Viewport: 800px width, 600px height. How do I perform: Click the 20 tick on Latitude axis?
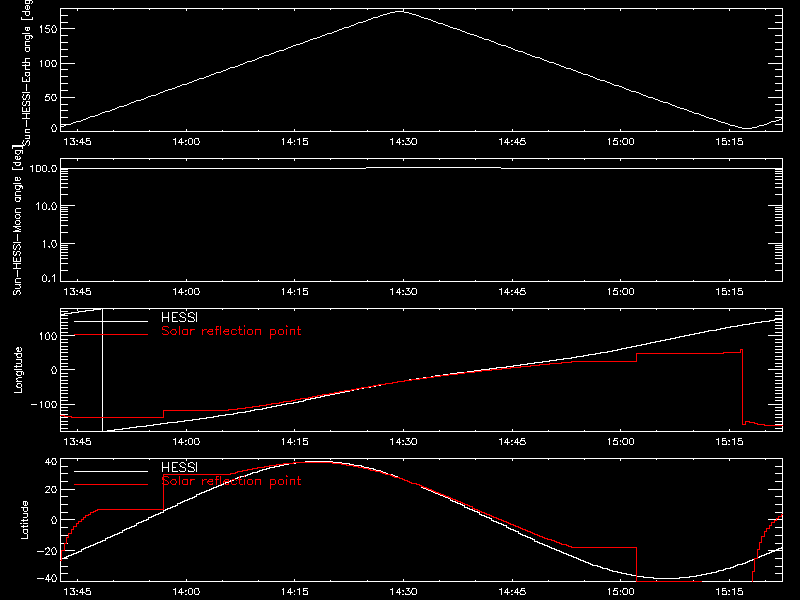51,490
